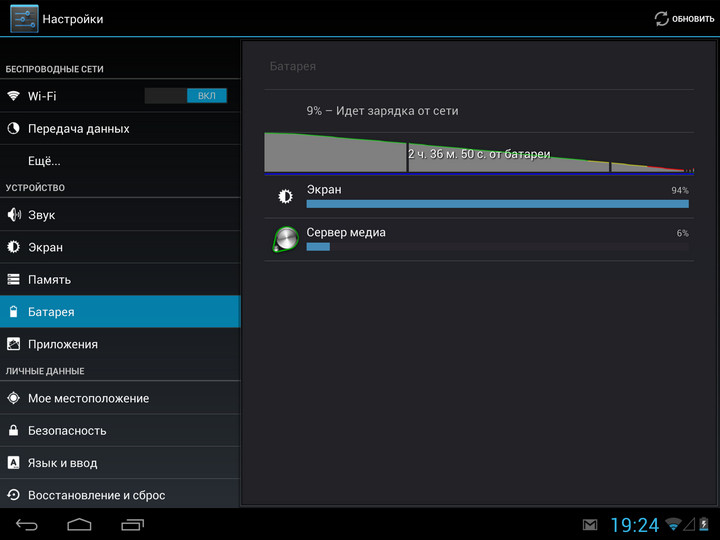
Task: Open Экран 94% battery usage details
Action: (x=479, y=197)
